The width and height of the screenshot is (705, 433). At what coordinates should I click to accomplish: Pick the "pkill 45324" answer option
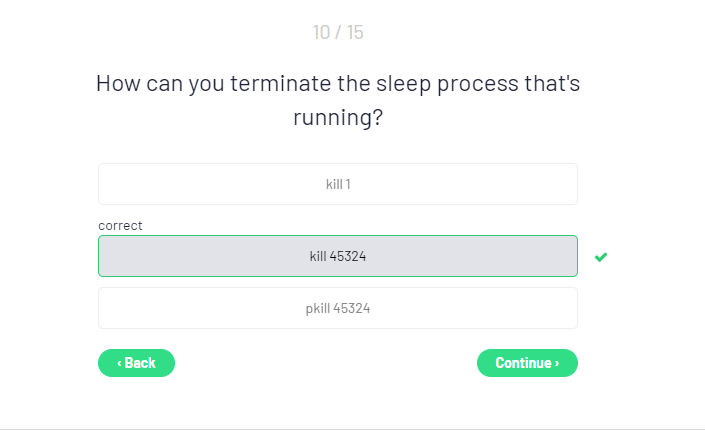tap(337, 308)
